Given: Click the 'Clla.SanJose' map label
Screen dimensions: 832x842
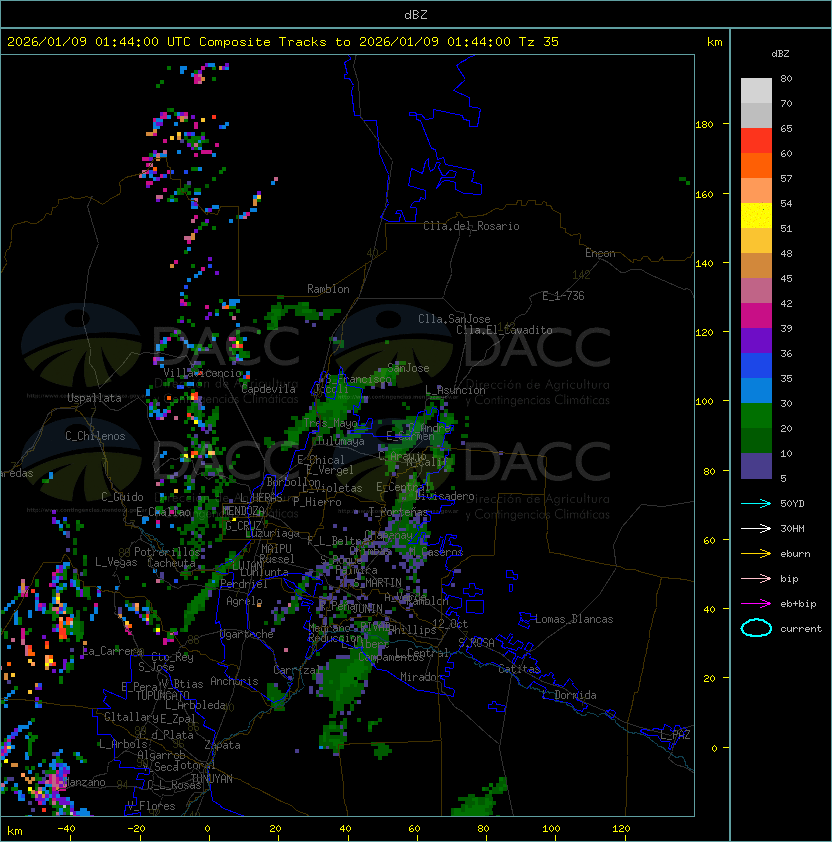Looking at the screenshot, I should pos(454,319).
